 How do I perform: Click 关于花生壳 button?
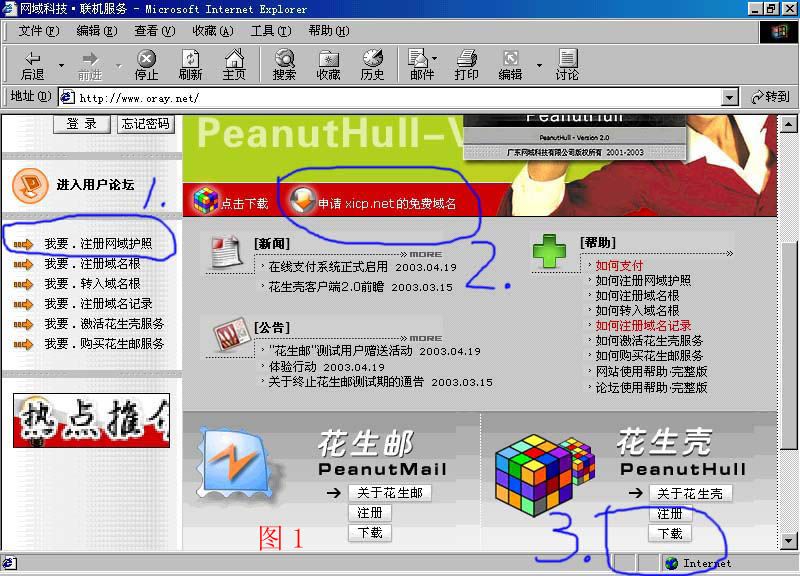(690, 493)
